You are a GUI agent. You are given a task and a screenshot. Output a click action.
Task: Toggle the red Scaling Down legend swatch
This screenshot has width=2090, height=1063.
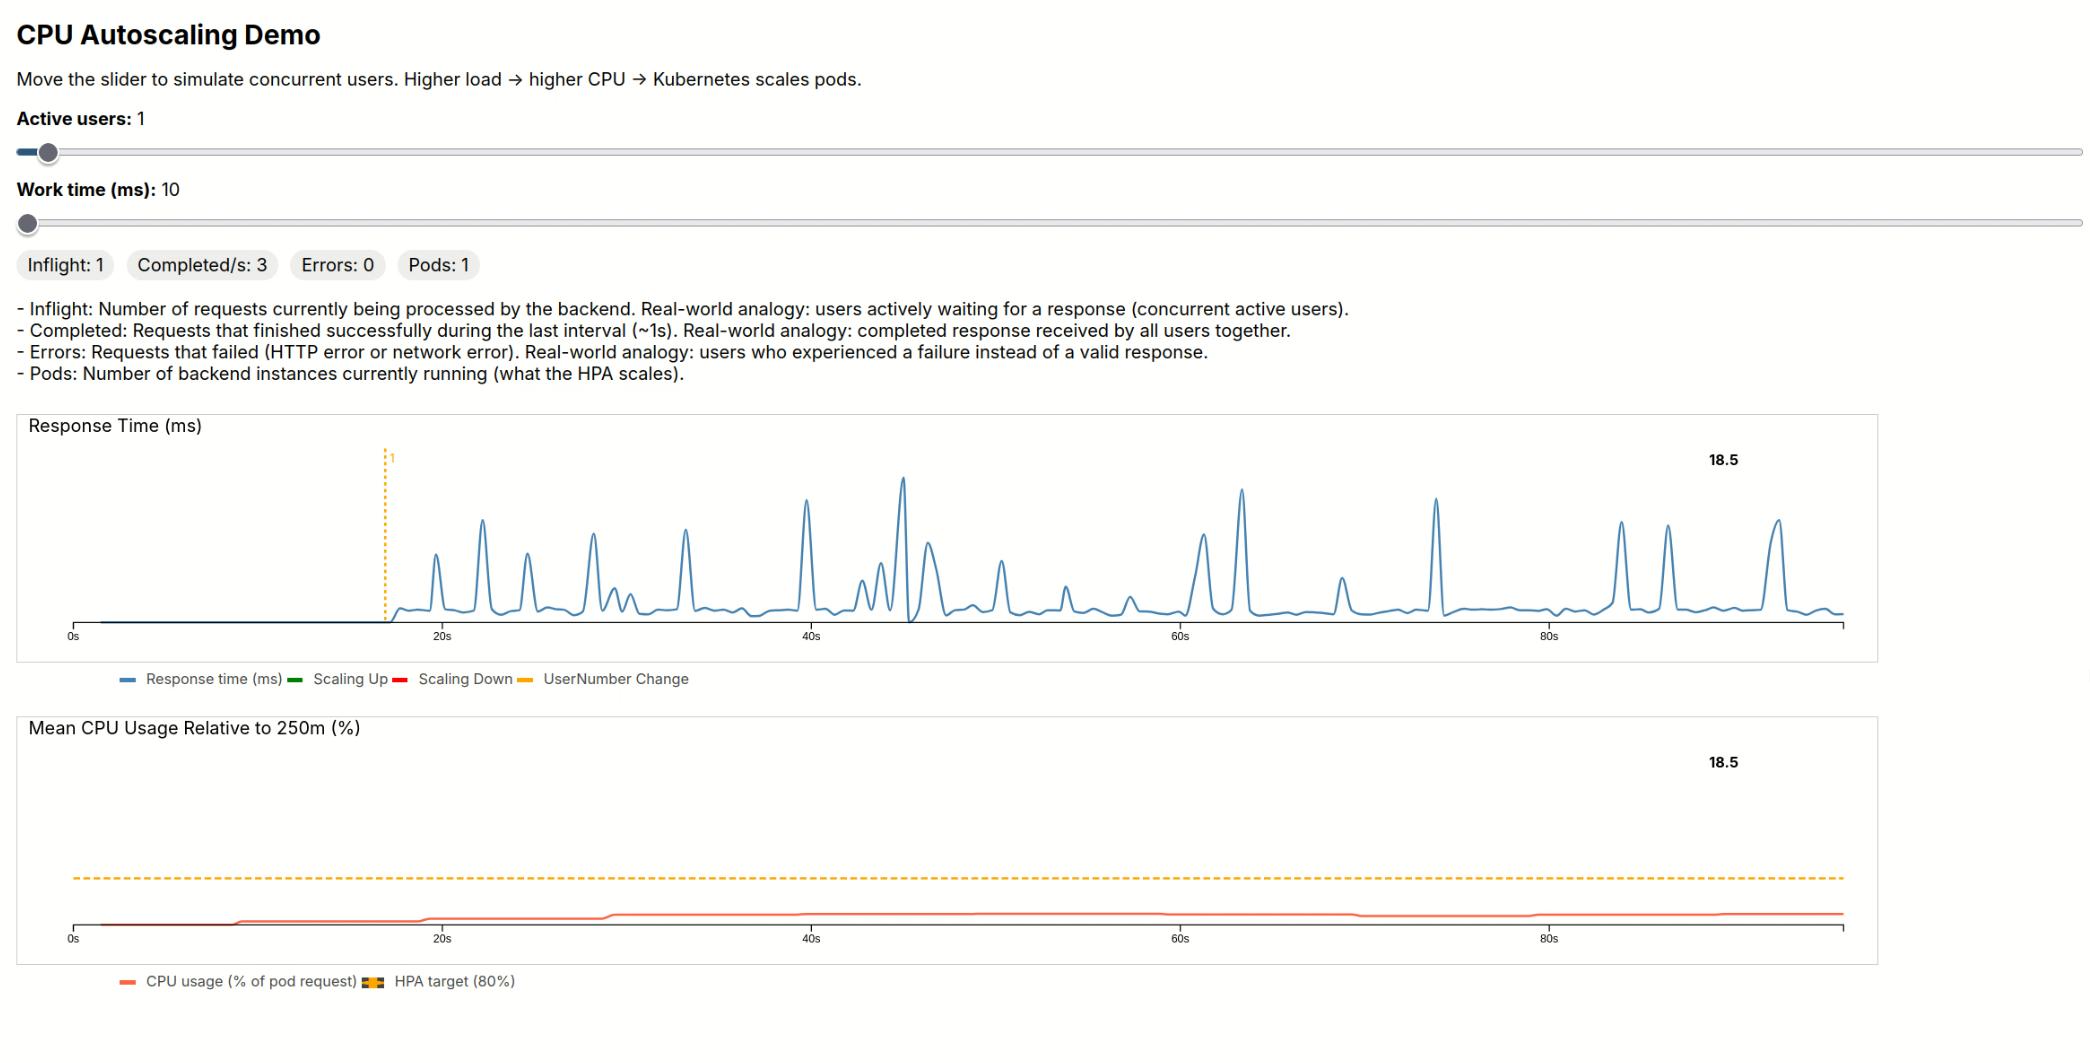[400, 680]
